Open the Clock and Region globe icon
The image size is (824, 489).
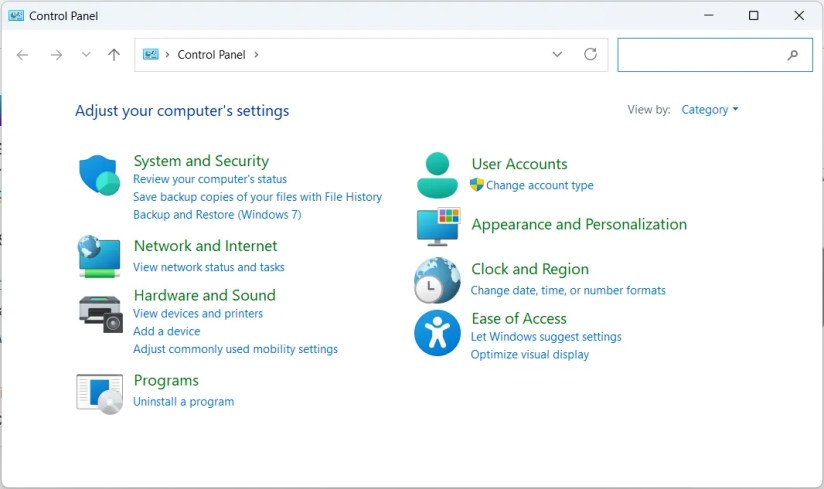pos(437,280)
